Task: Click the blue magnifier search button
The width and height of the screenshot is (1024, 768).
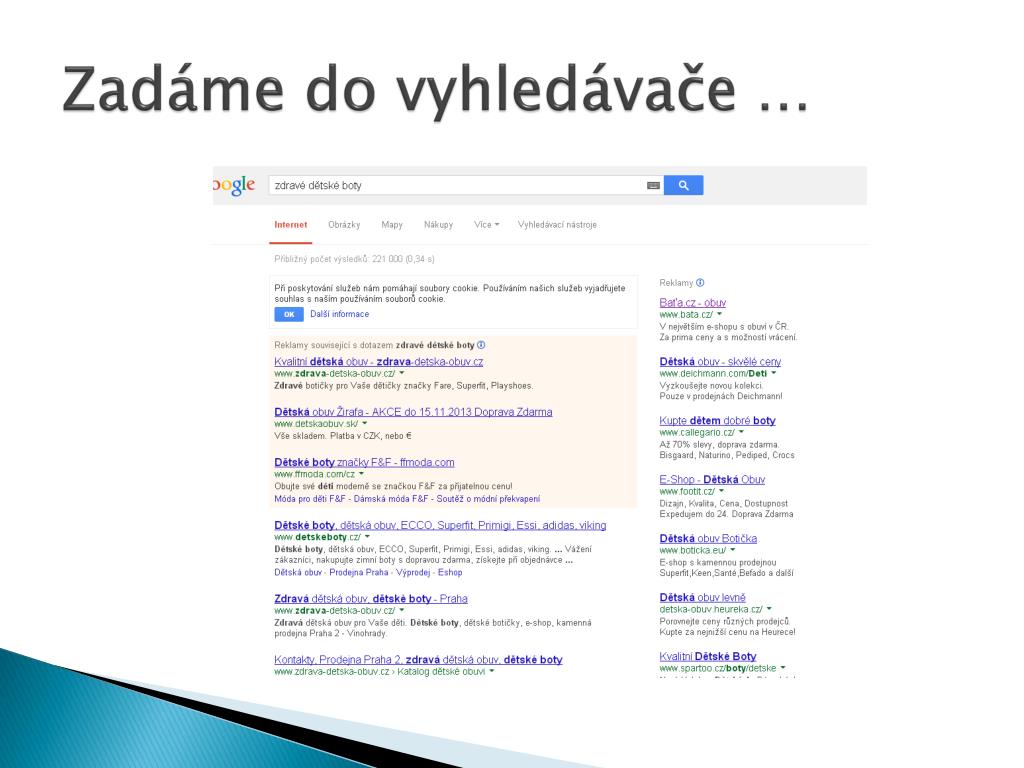Action: [x=683, y=185]
